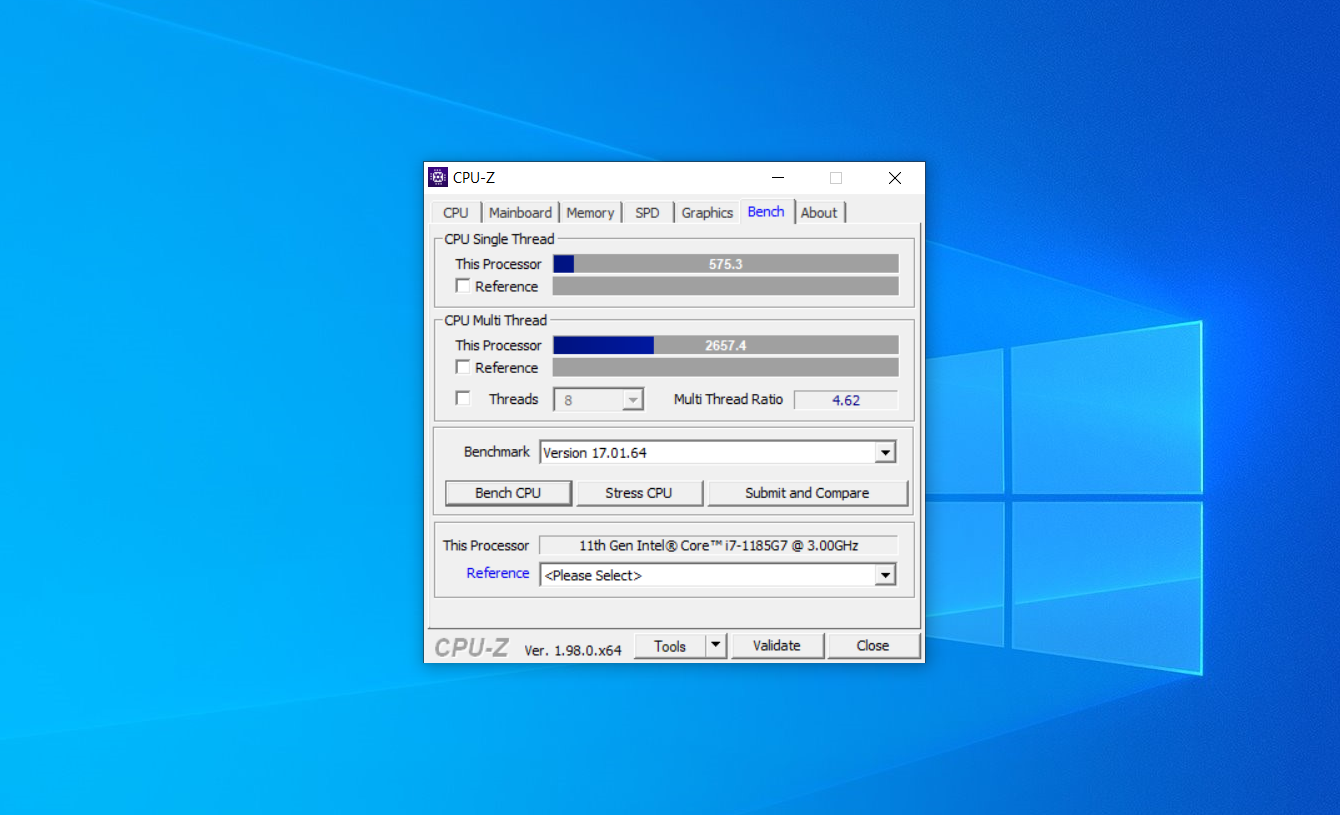Viewport: 1340px width, 815px height.
Task: Click the This Processor name field
Action: click(719, 546)
